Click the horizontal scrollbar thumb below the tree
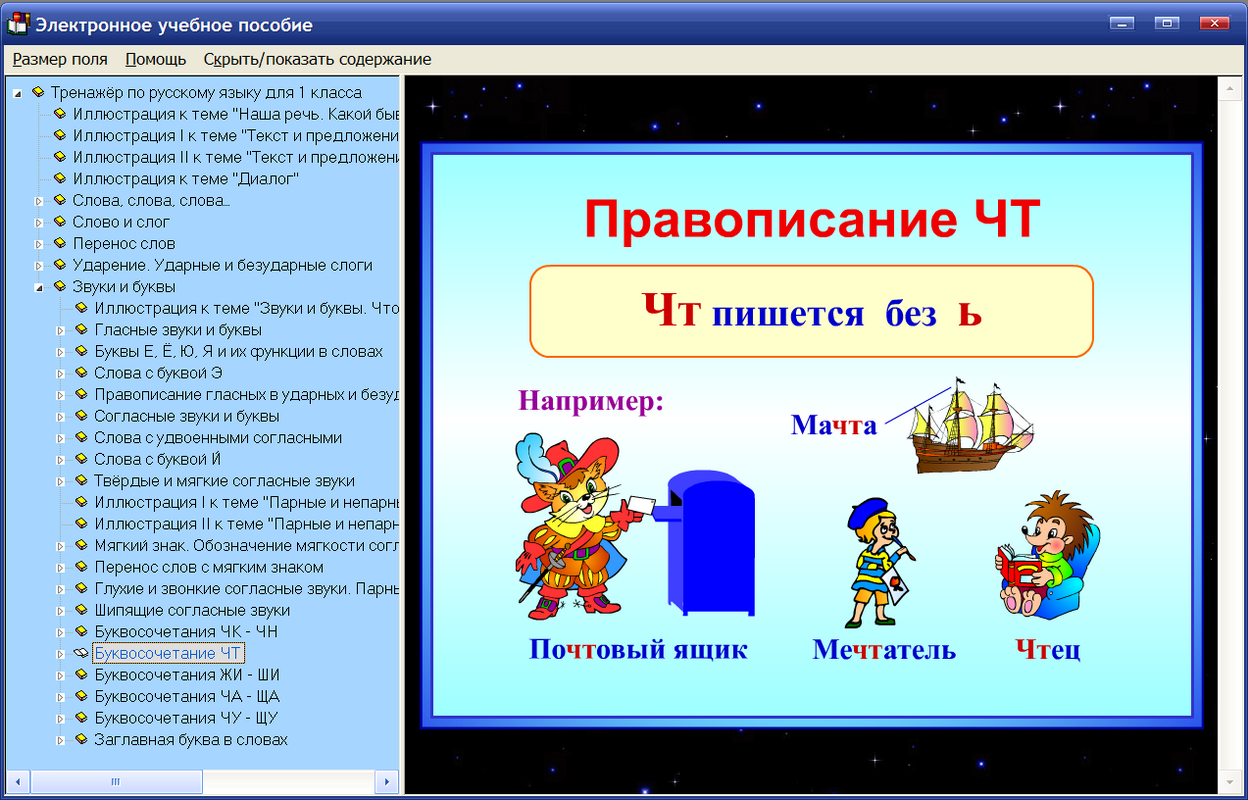This screenshot has width=1248, height=800. tap(115, 781)
